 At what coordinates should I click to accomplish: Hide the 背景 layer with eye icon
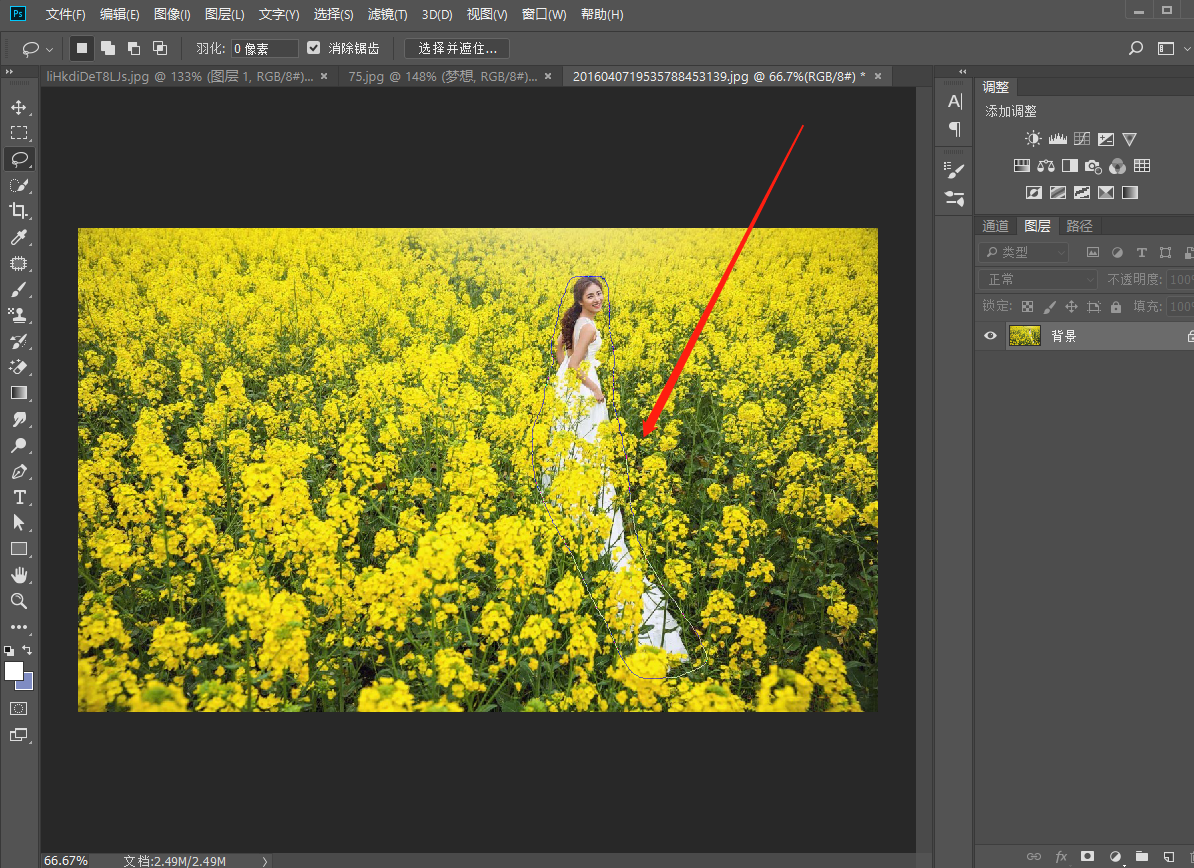990,336
